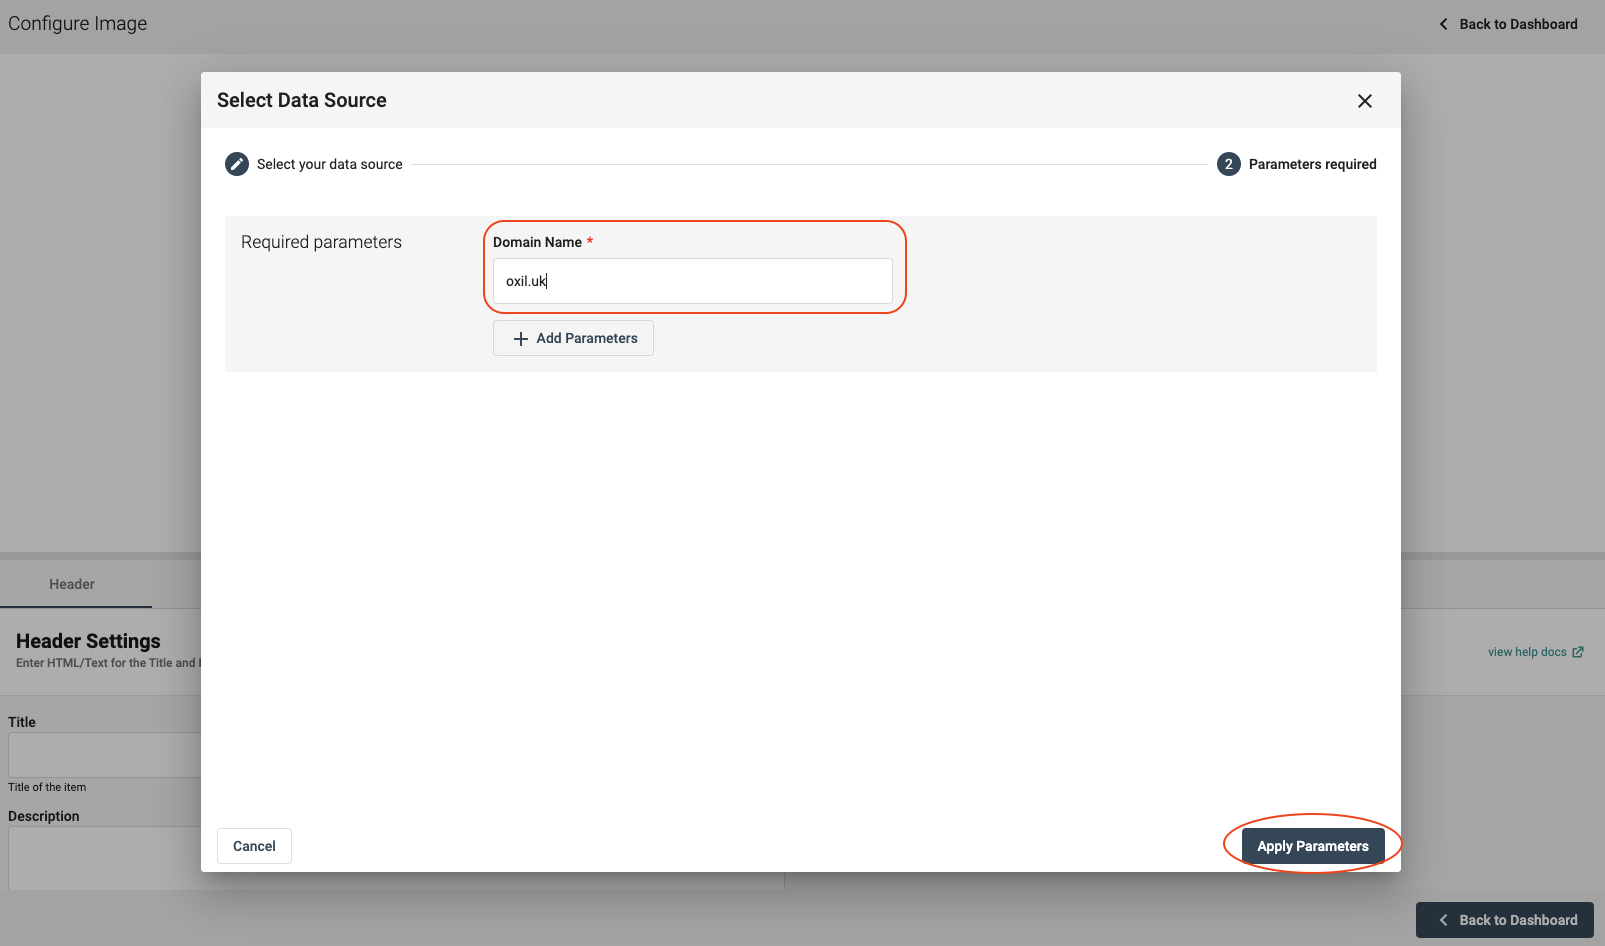Click the pencil icon for step one
1605x946 pixels.
click(237, 164)
